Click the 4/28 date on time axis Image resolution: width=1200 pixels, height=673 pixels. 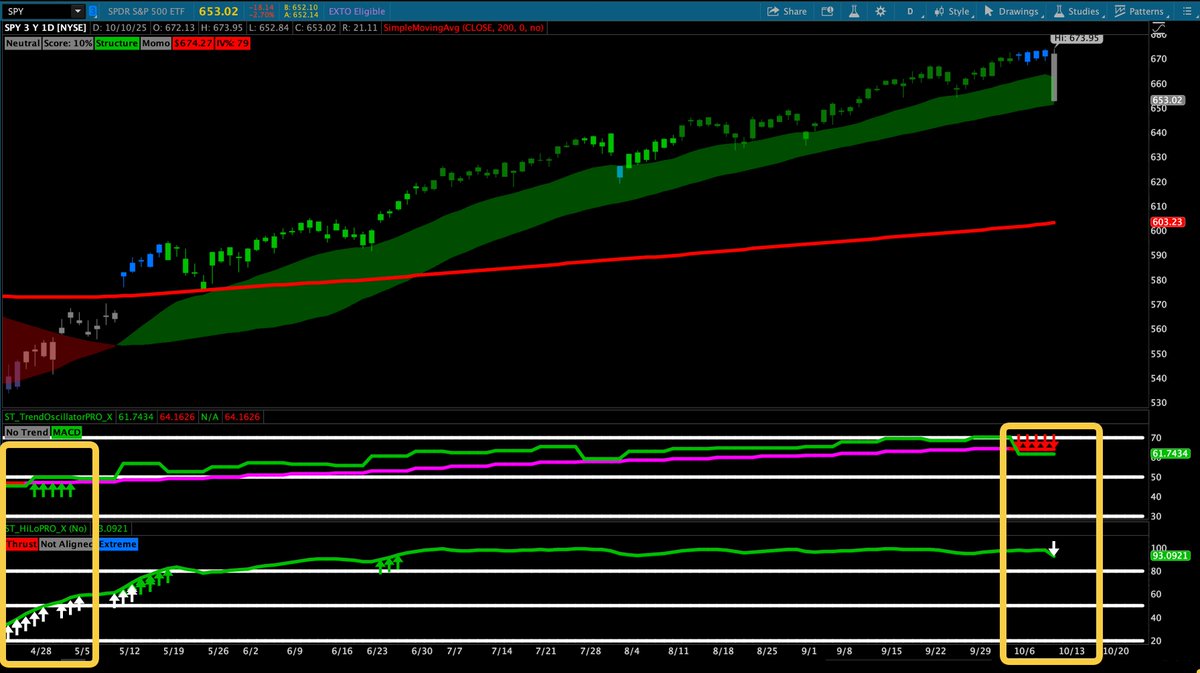click(42, 650)
